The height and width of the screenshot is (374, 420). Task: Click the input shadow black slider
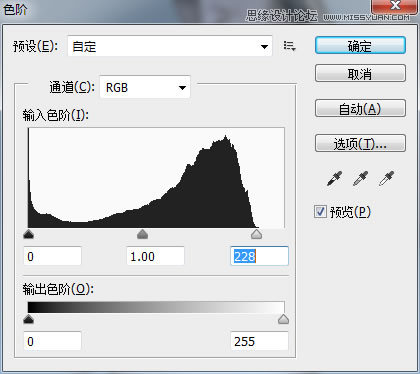(29, 234)
